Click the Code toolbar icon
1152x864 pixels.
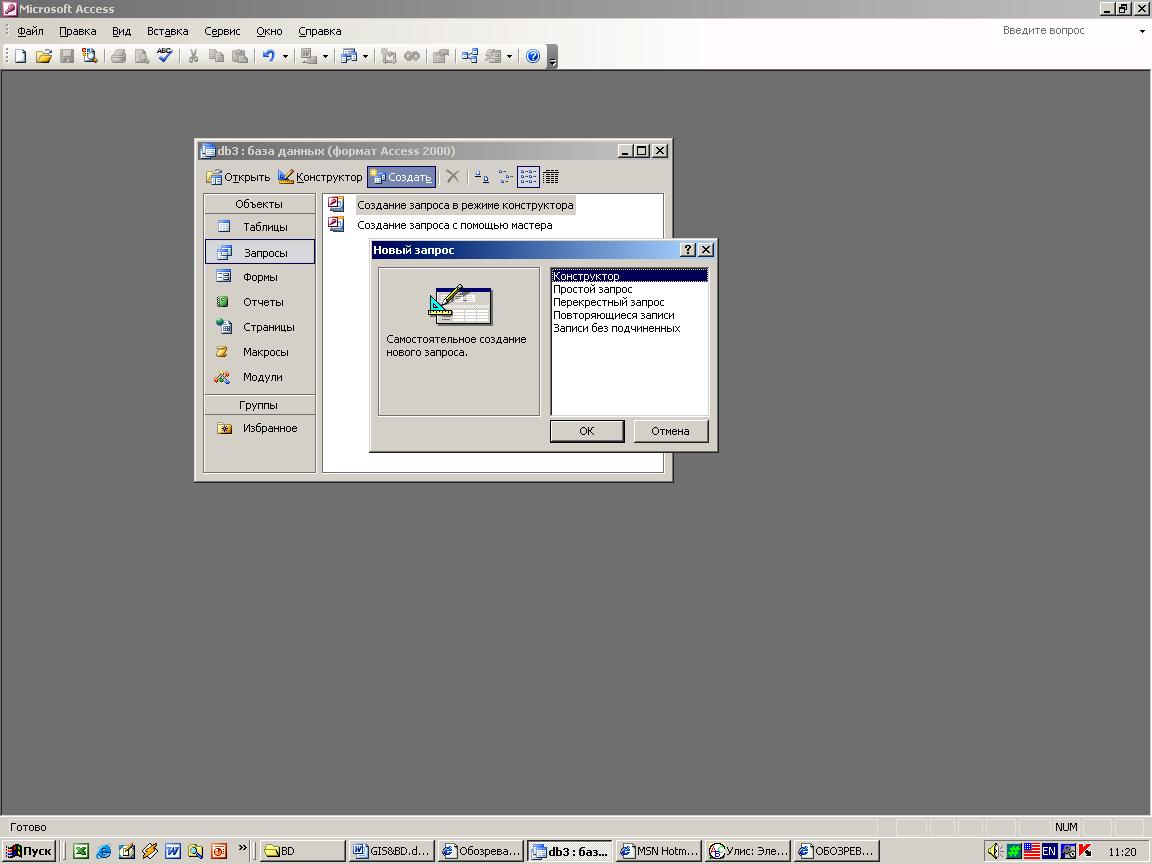tap(389, 56)
